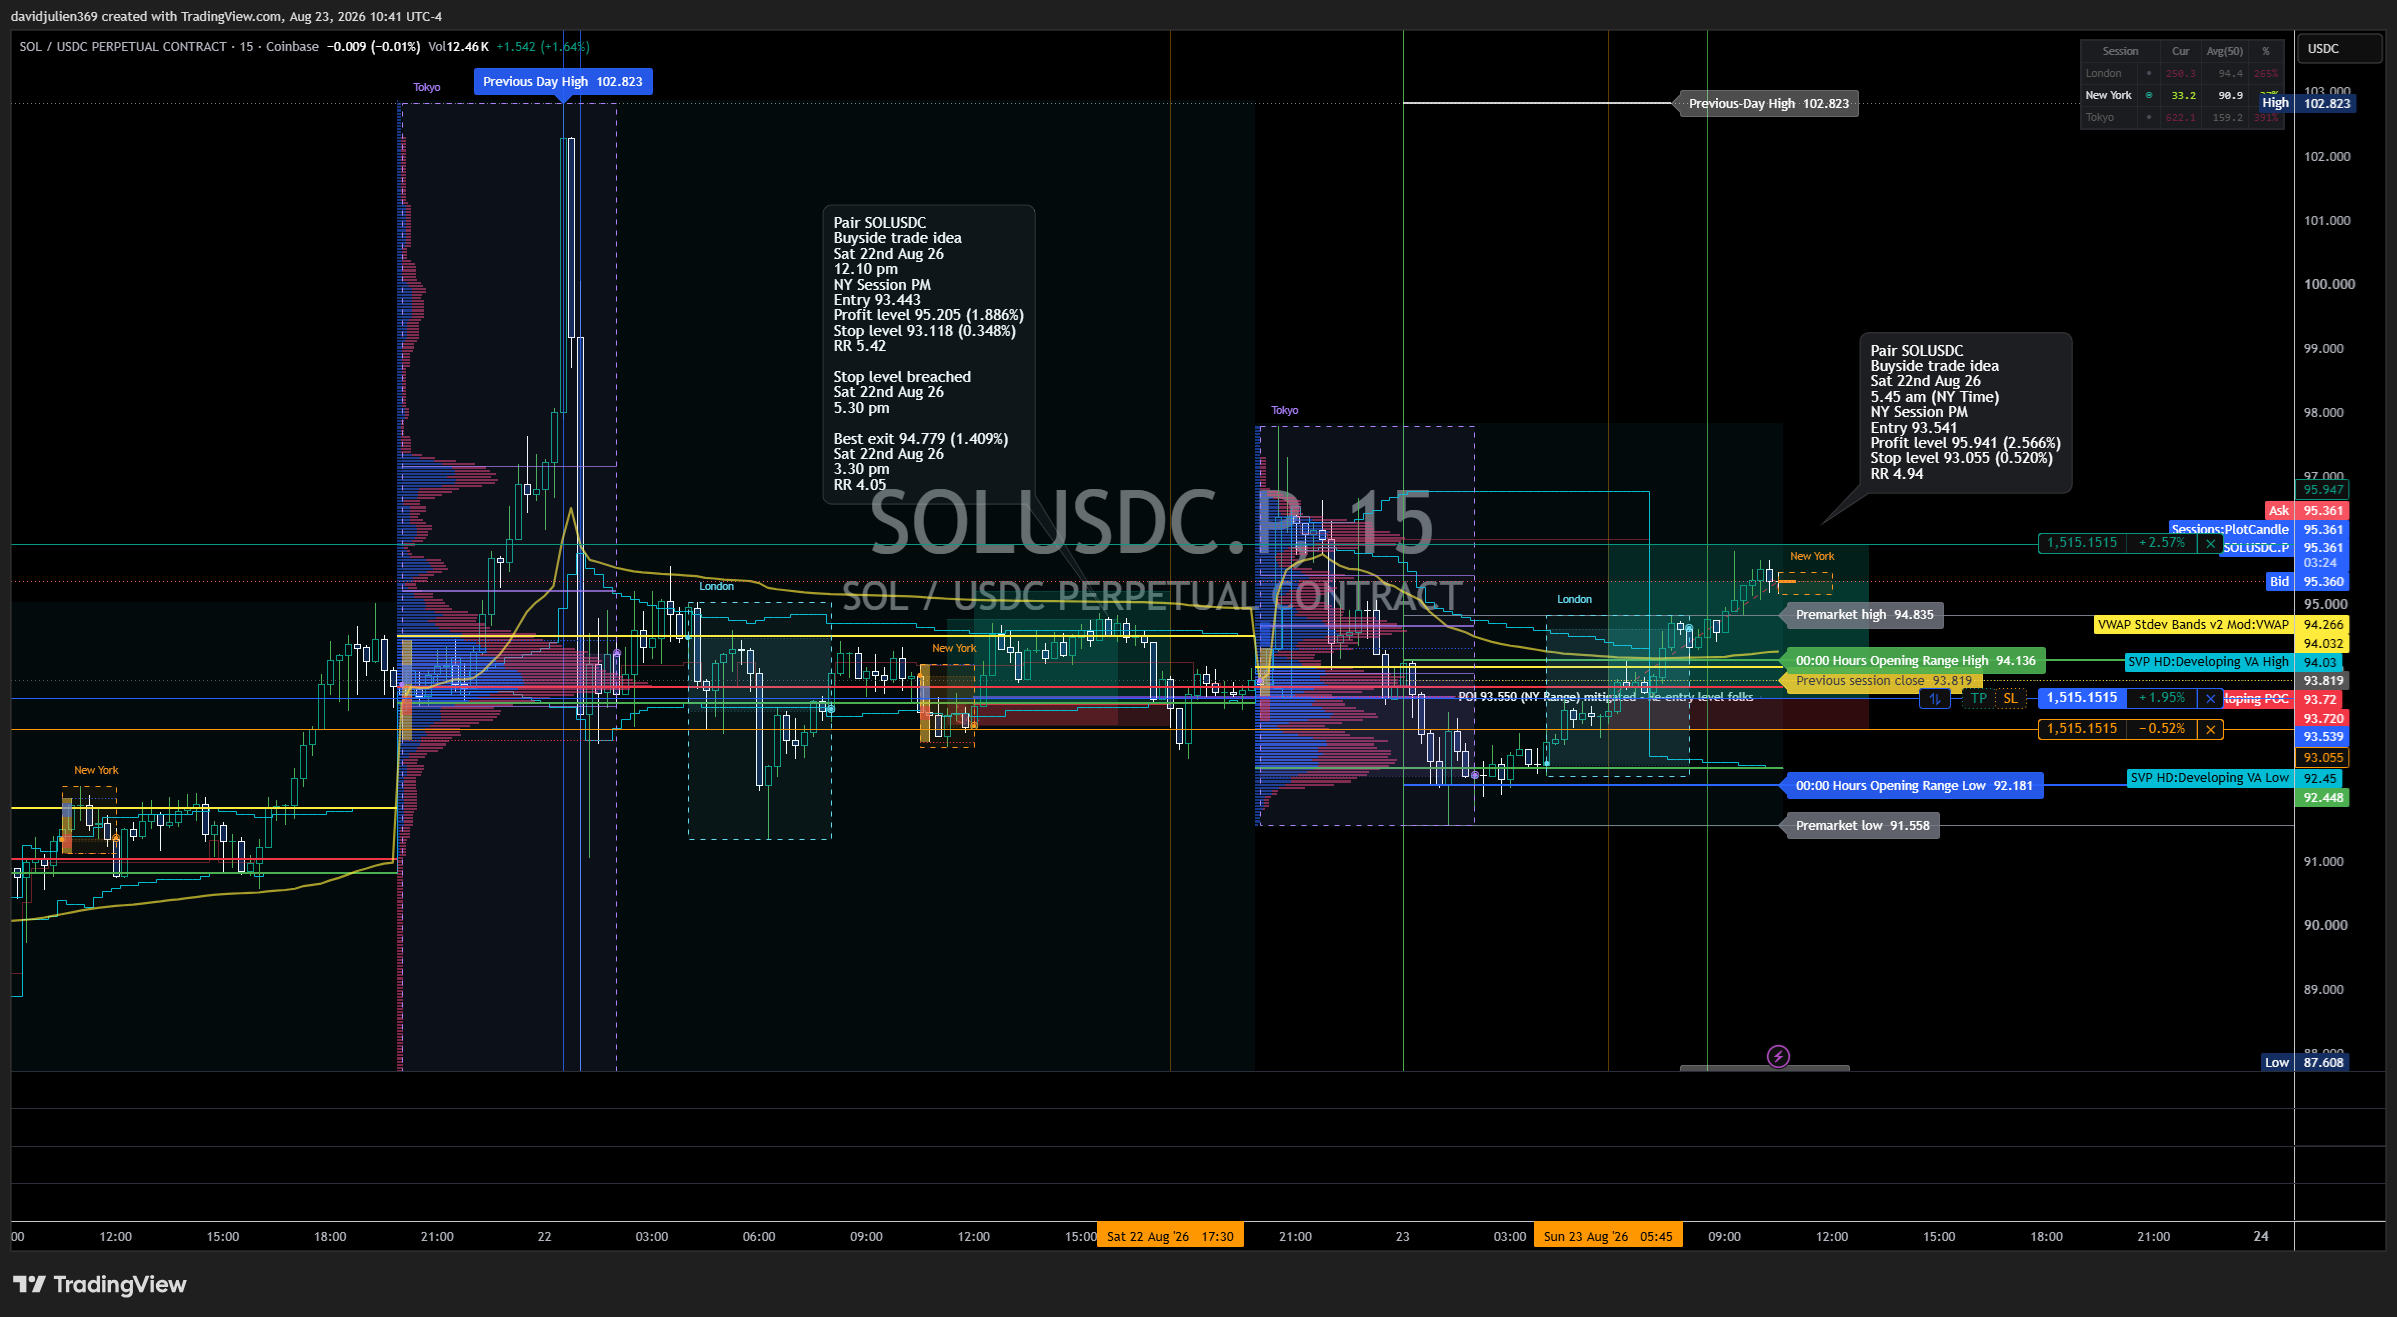Click the Bid 95.360 price label
This screenshot has width=2397, height=1317.
click(2308, 582)
